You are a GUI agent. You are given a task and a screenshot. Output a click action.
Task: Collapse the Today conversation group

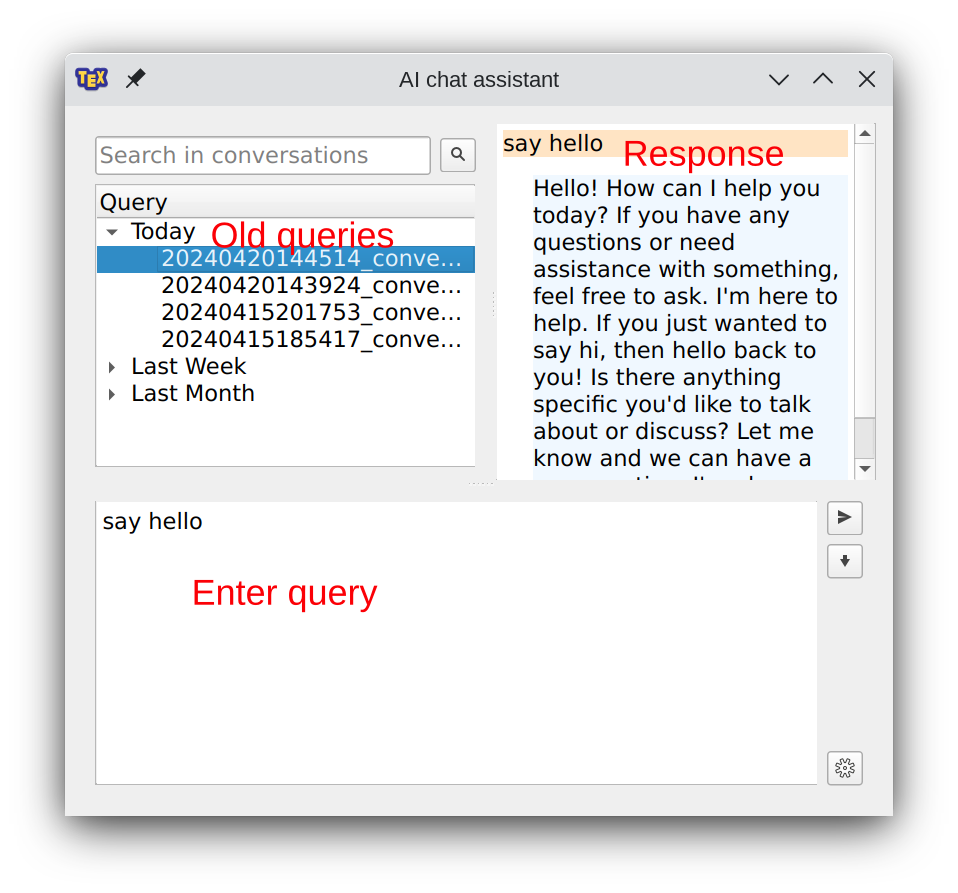112,232
